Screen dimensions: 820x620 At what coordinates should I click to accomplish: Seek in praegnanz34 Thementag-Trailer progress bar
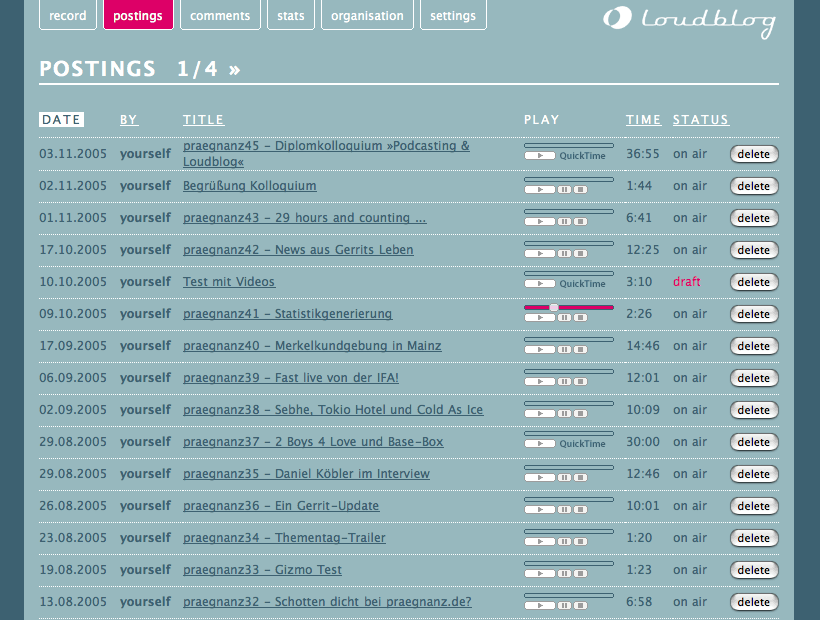pyautogui.click(x=569, y=531)
